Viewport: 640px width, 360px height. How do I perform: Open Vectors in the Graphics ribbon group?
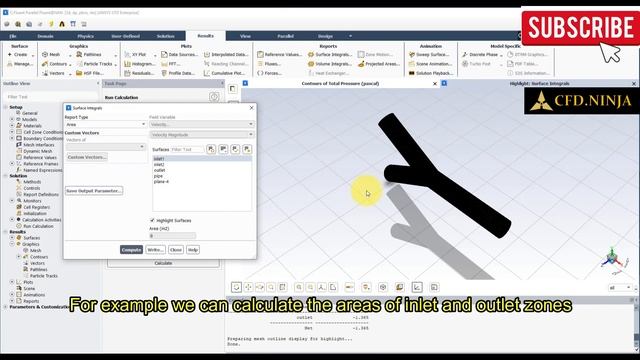pyautogui.click(x=53, y=73)
